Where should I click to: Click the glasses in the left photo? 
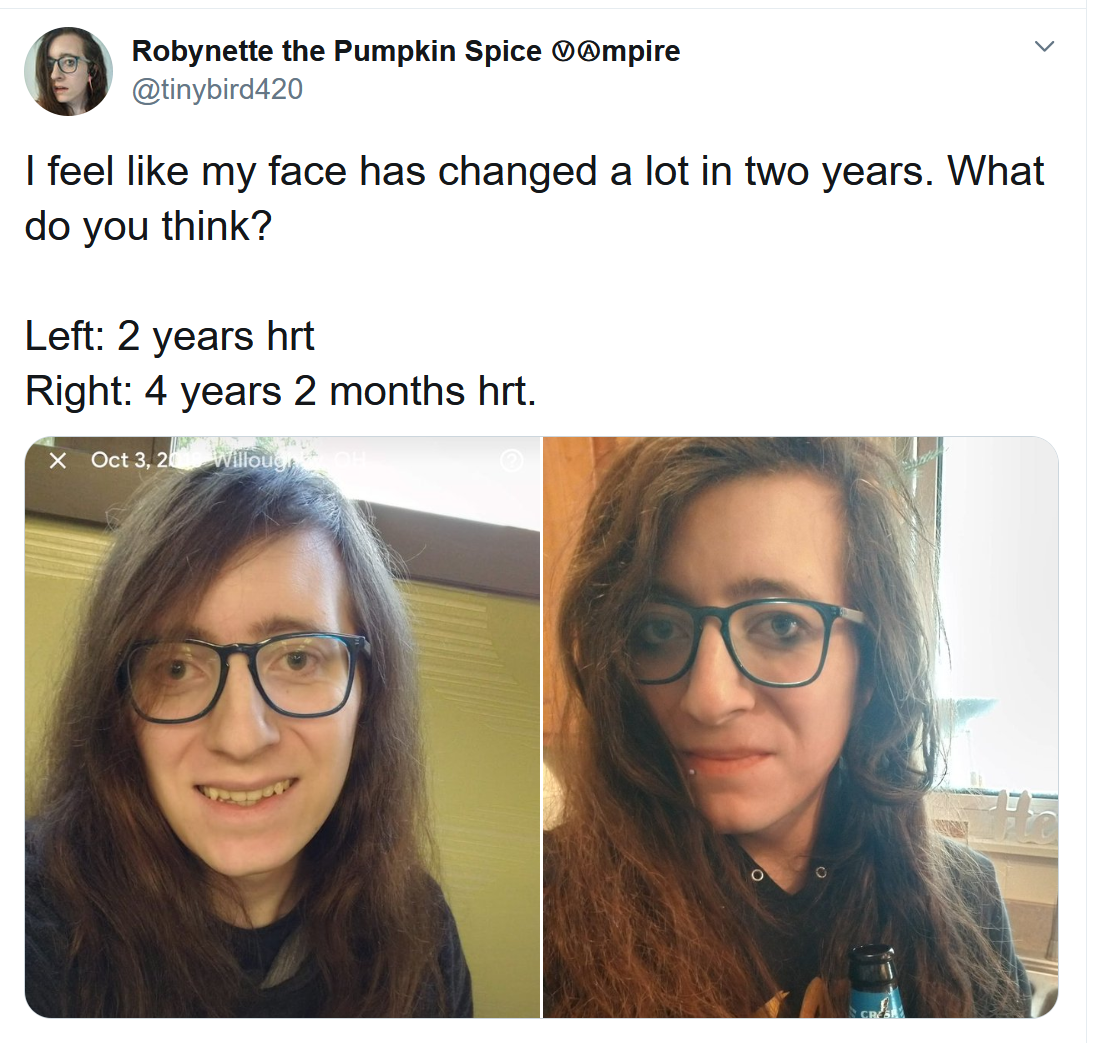(245, 676)
